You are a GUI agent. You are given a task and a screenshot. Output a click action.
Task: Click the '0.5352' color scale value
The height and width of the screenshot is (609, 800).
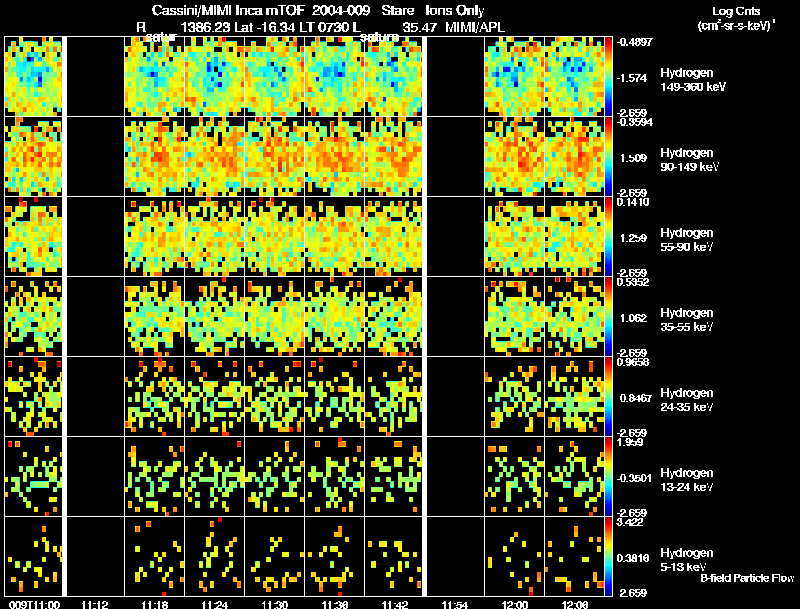pyautogui.click(x=633, y=282)
